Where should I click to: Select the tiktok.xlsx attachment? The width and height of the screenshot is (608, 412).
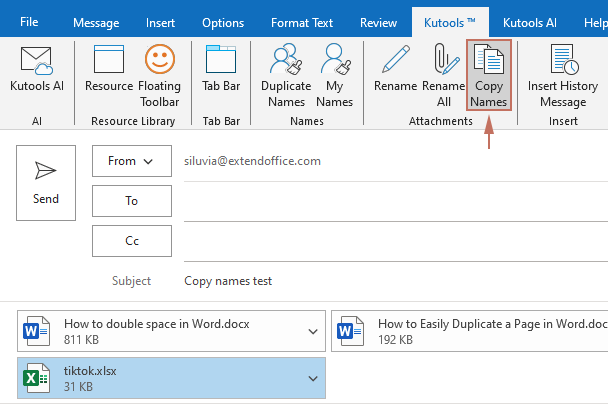(171, 378)
